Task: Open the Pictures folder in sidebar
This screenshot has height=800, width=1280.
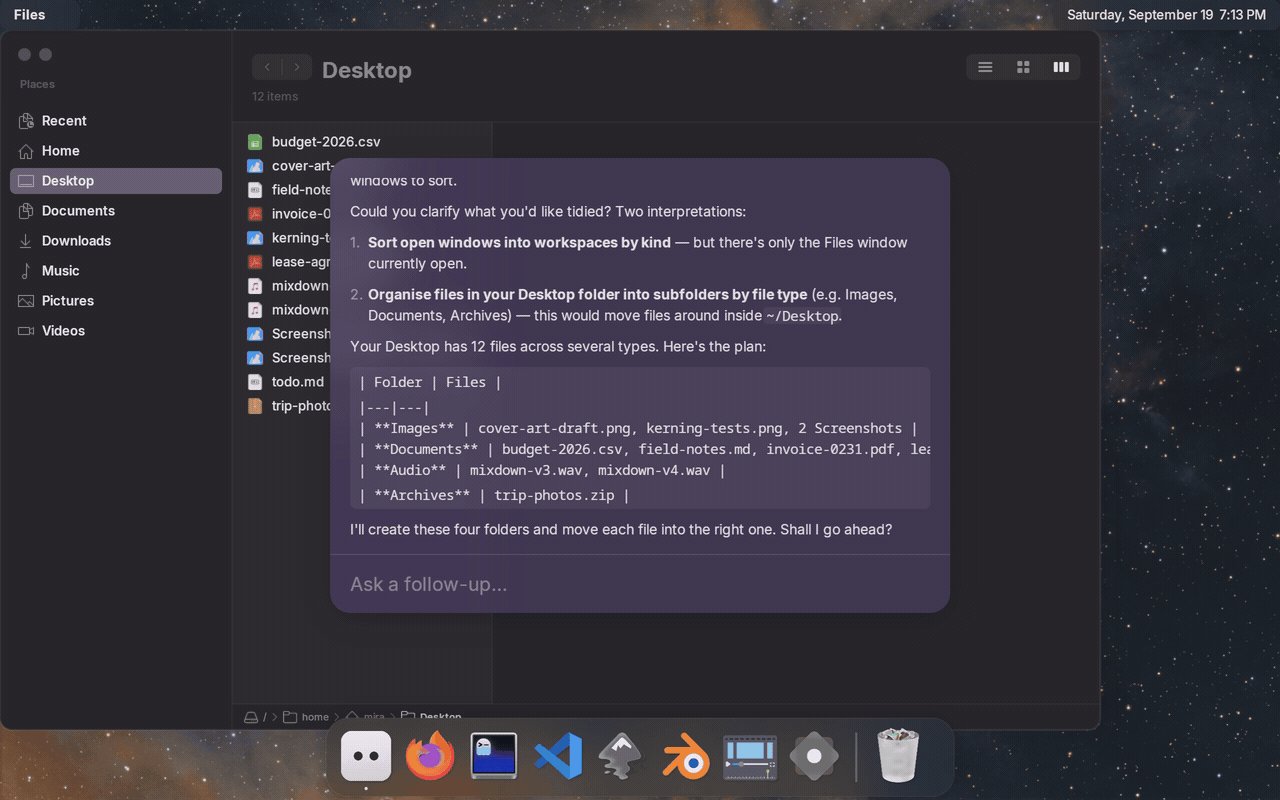Action: click(116, 301)
